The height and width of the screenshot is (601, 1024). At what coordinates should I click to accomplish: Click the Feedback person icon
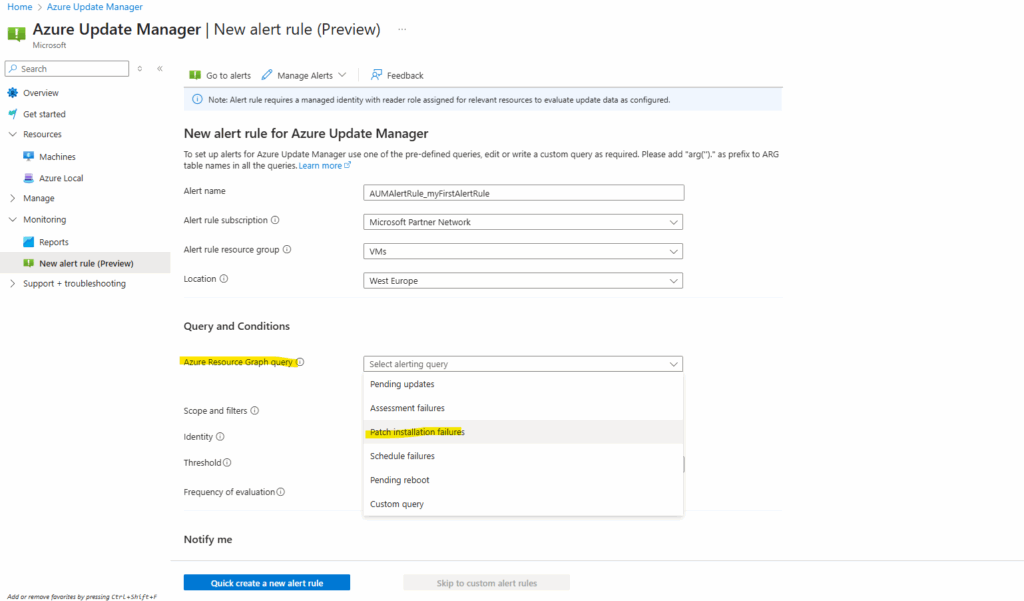pos(376,75)
